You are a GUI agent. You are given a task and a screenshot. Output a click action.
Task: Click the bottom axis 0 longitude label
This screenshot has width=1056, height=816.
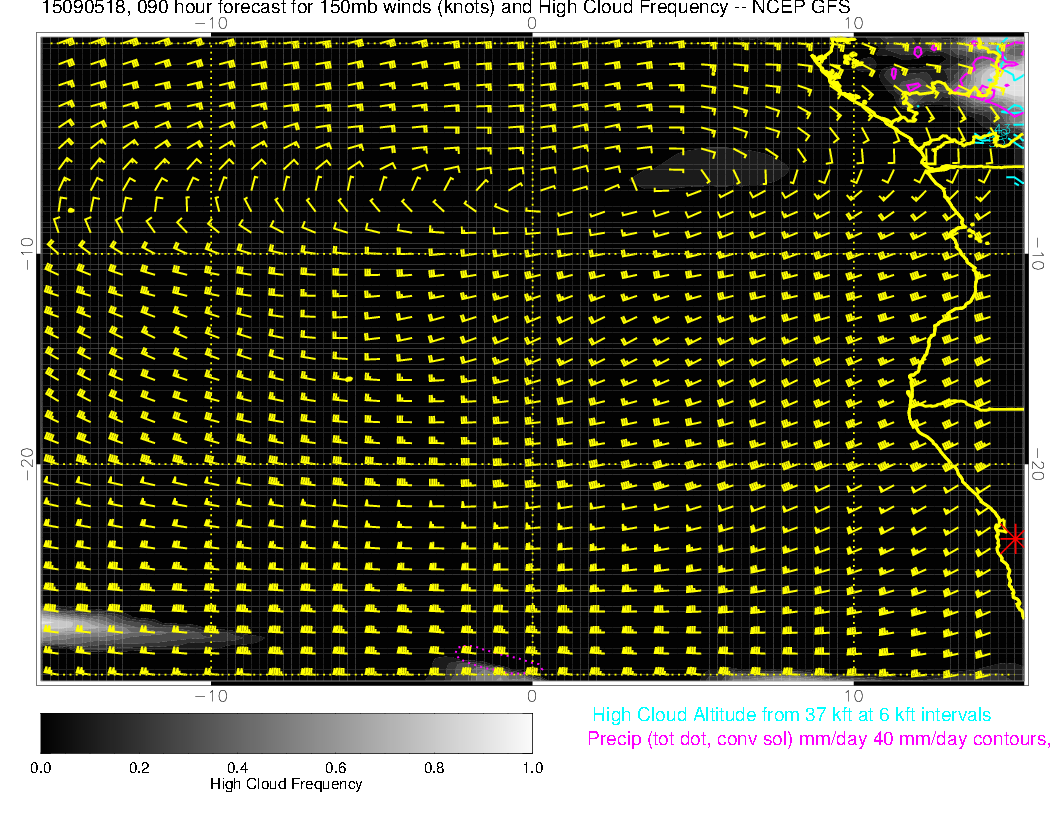pyautogui.click(x=532, y=696)
